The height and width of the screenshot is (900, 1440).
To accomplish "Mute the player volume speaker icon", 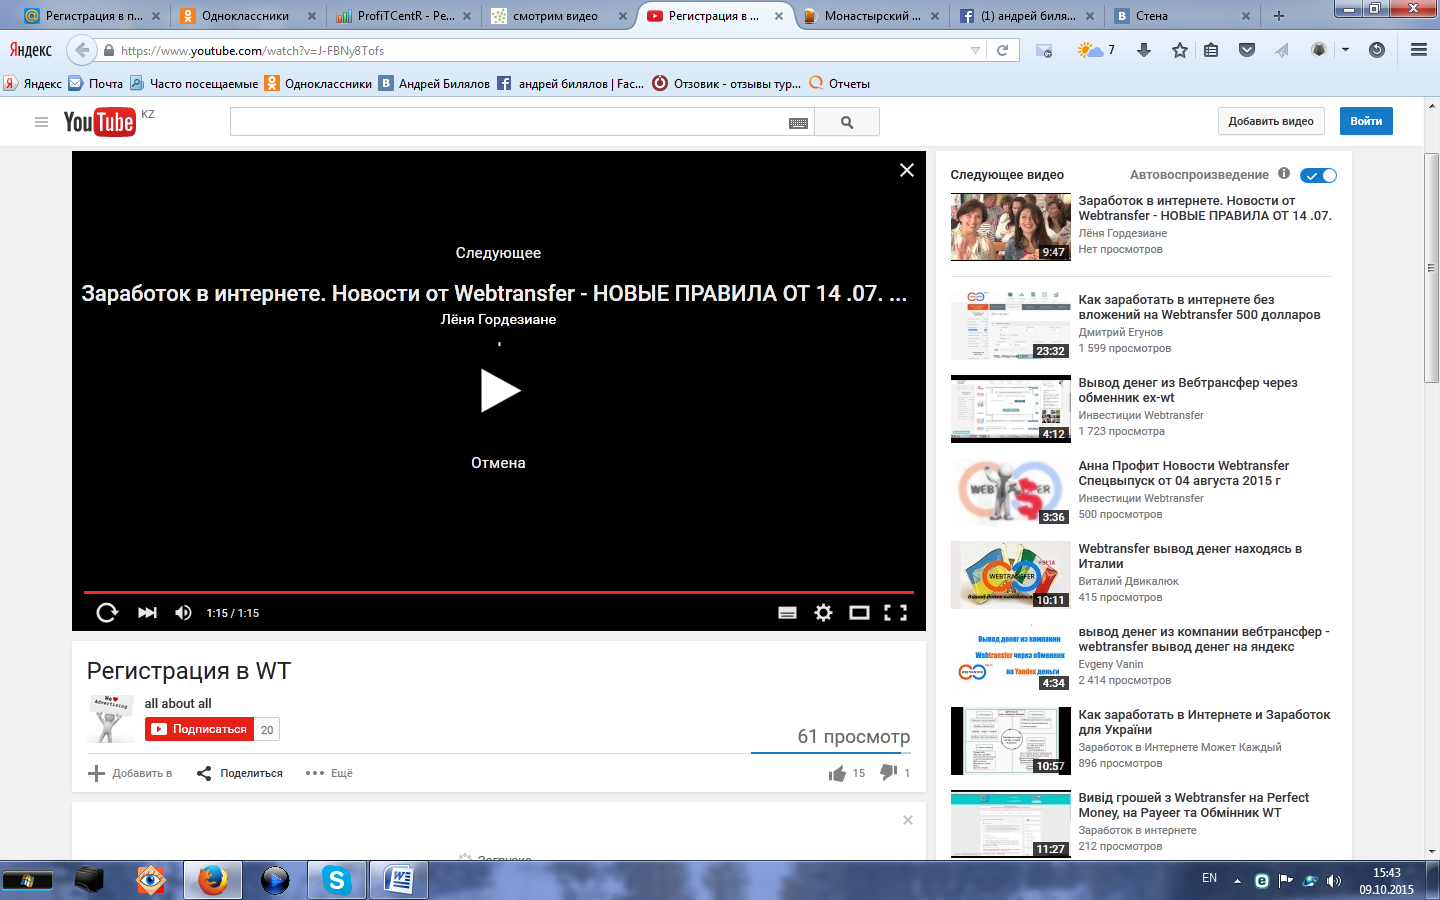I will pos(183,613).
